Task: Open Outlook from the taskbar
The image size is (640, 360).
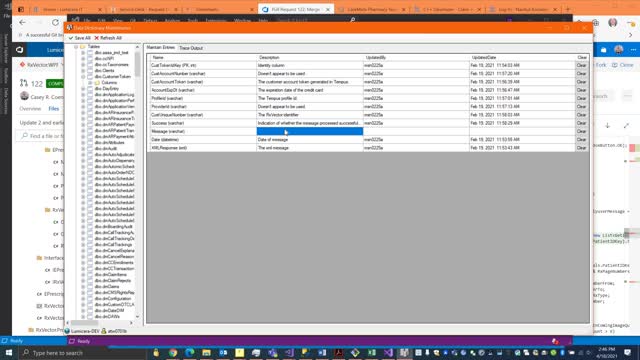Action: [x=223, y=353]
